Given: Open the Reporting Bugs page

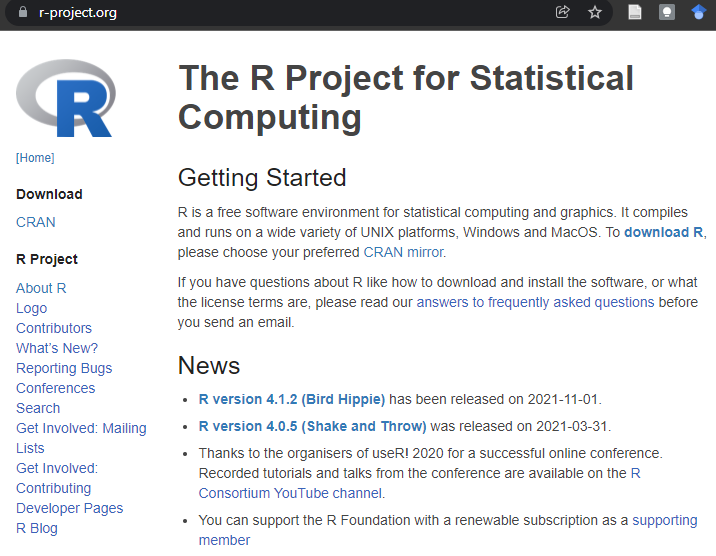Looking at the screenshot, I should click(64, 368).
